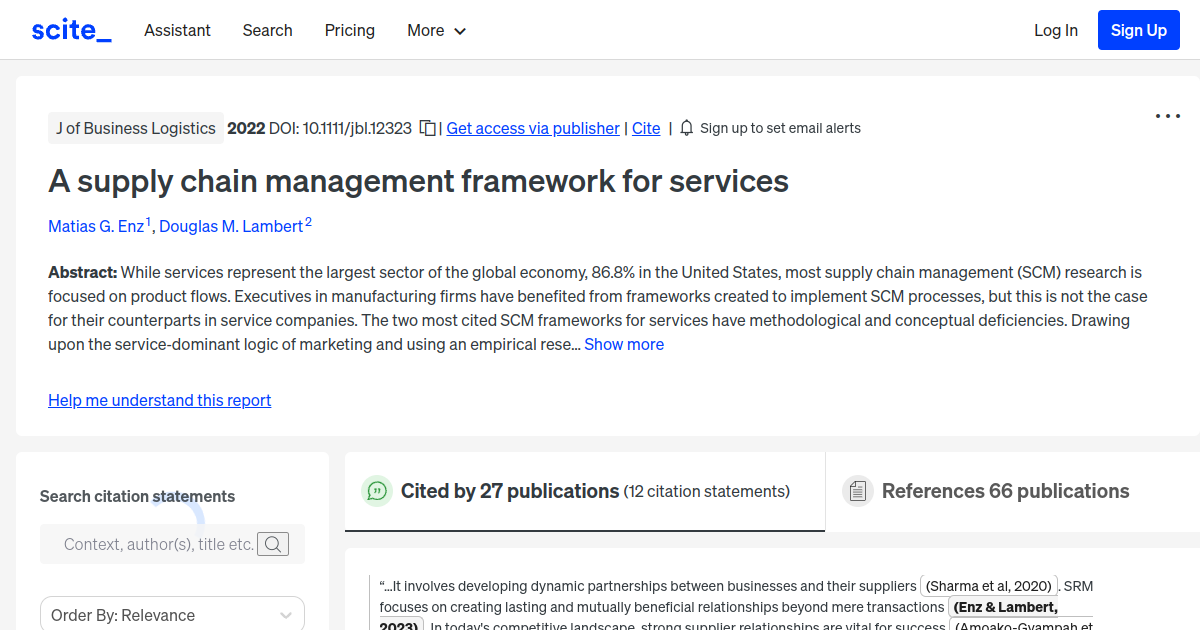Open Help me understand this report
The height and width of the screenshot is (630, 1200).
(x=159, y=400)
